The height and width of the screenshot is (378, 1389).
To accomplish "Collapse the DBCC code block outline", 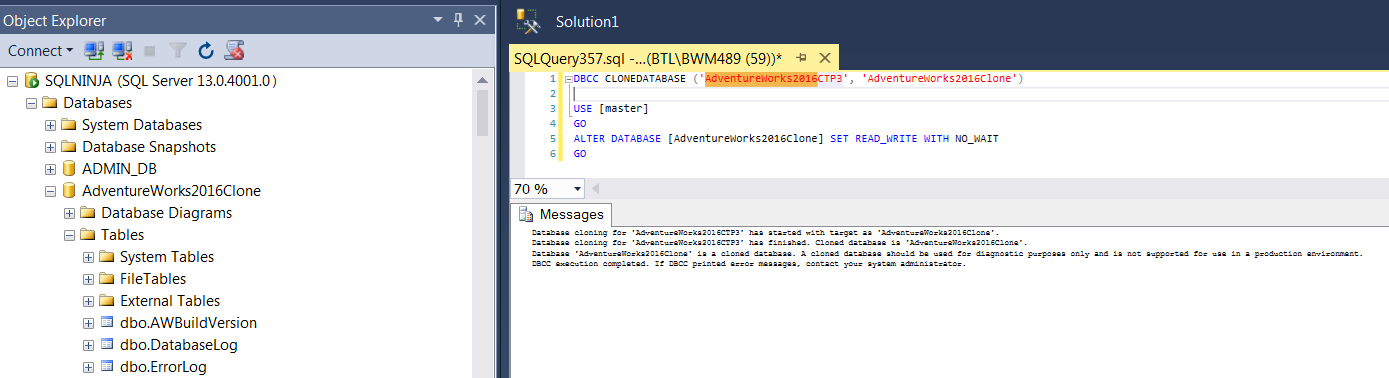I will point(568,78).
